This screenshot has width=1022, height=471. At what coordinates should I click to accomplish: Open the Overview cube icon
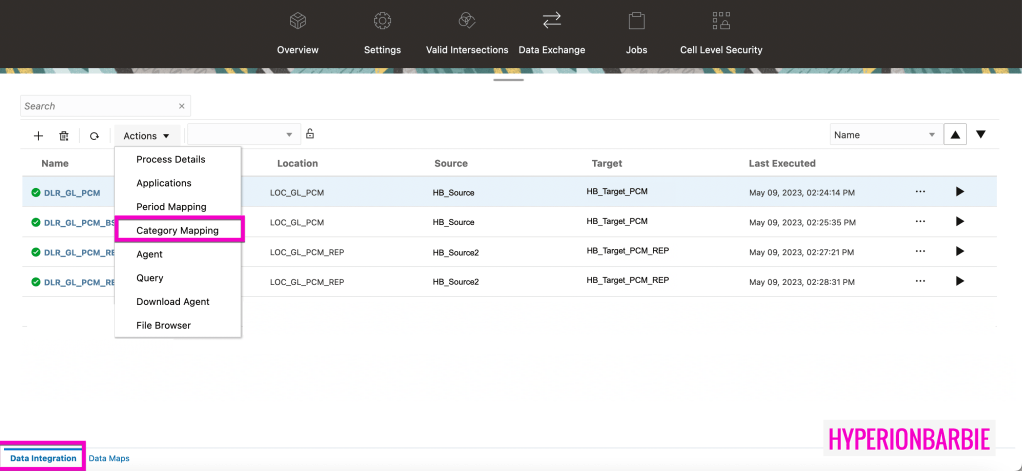click(297, 21)
